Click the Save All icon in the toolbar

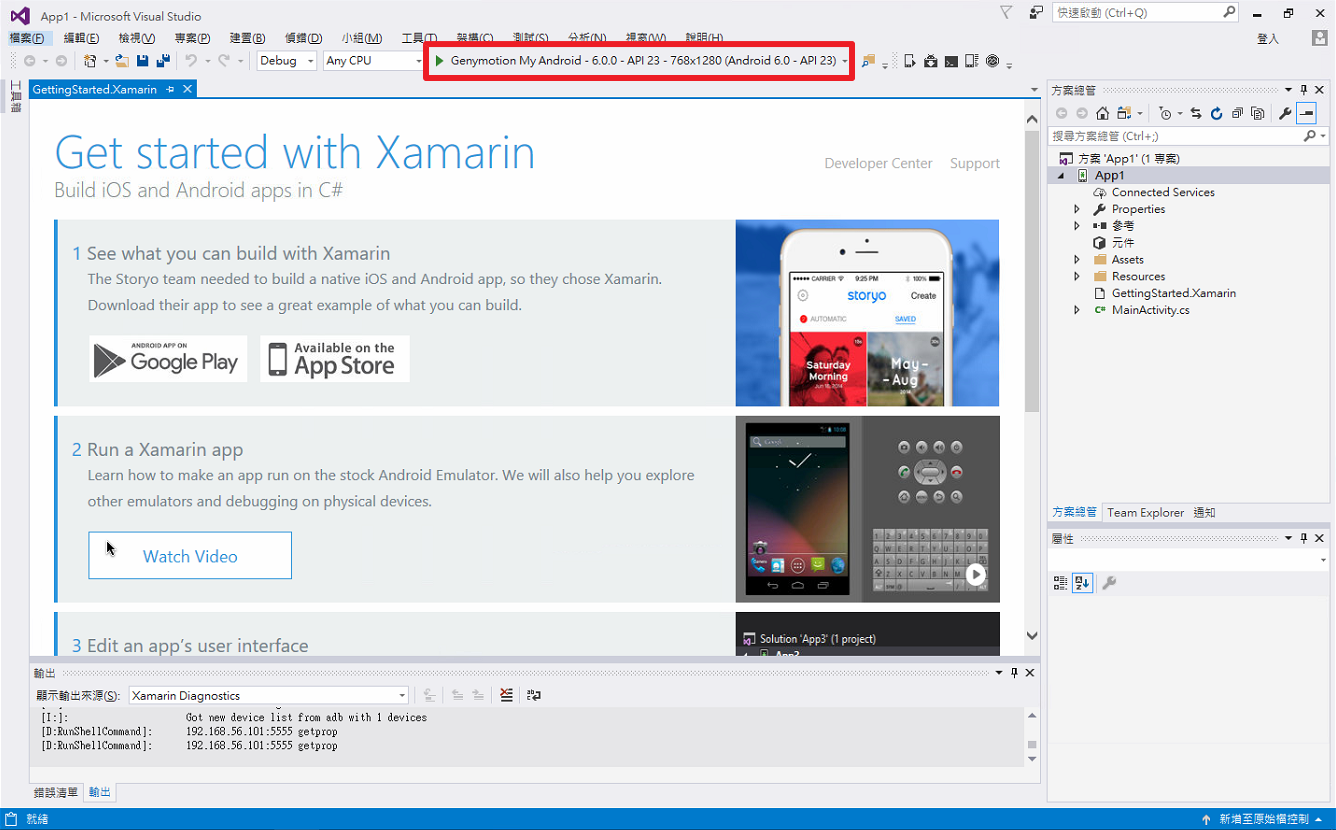tap(163, 61)
